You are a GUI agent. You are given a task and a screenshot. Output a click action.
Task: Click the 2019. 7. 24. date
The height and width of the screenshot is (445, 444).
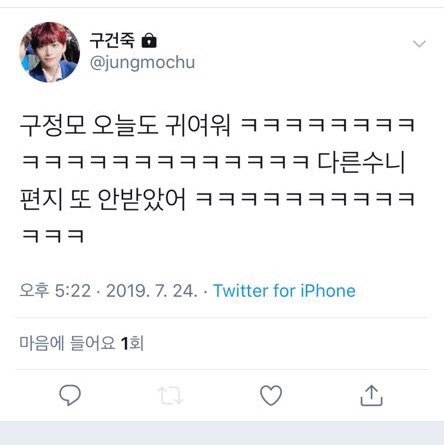point(152,291)
